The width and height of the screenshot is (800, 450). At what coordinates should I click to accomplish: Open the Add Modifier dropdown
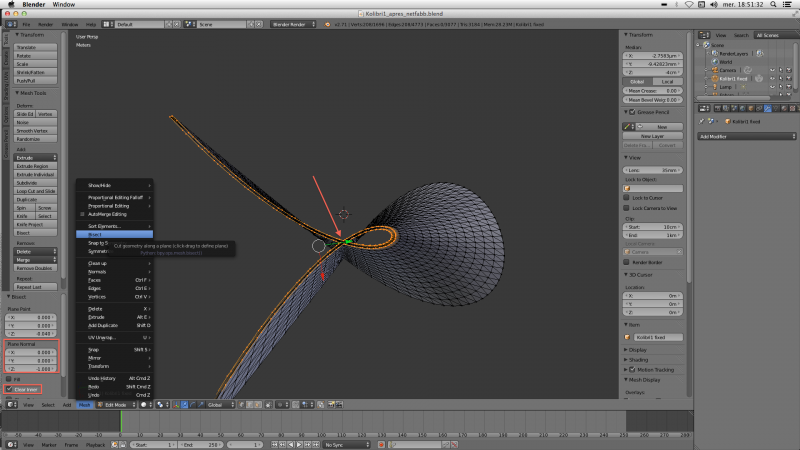[746, 136]
